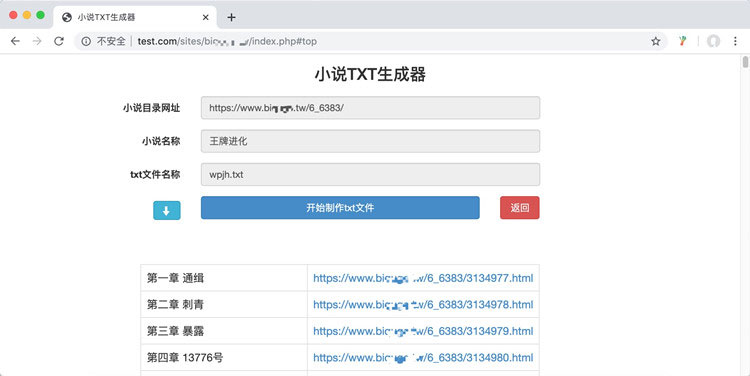The image size is (750, 376).
Task: Reload the page with the refresh icon
Action: tap(59, 42)
